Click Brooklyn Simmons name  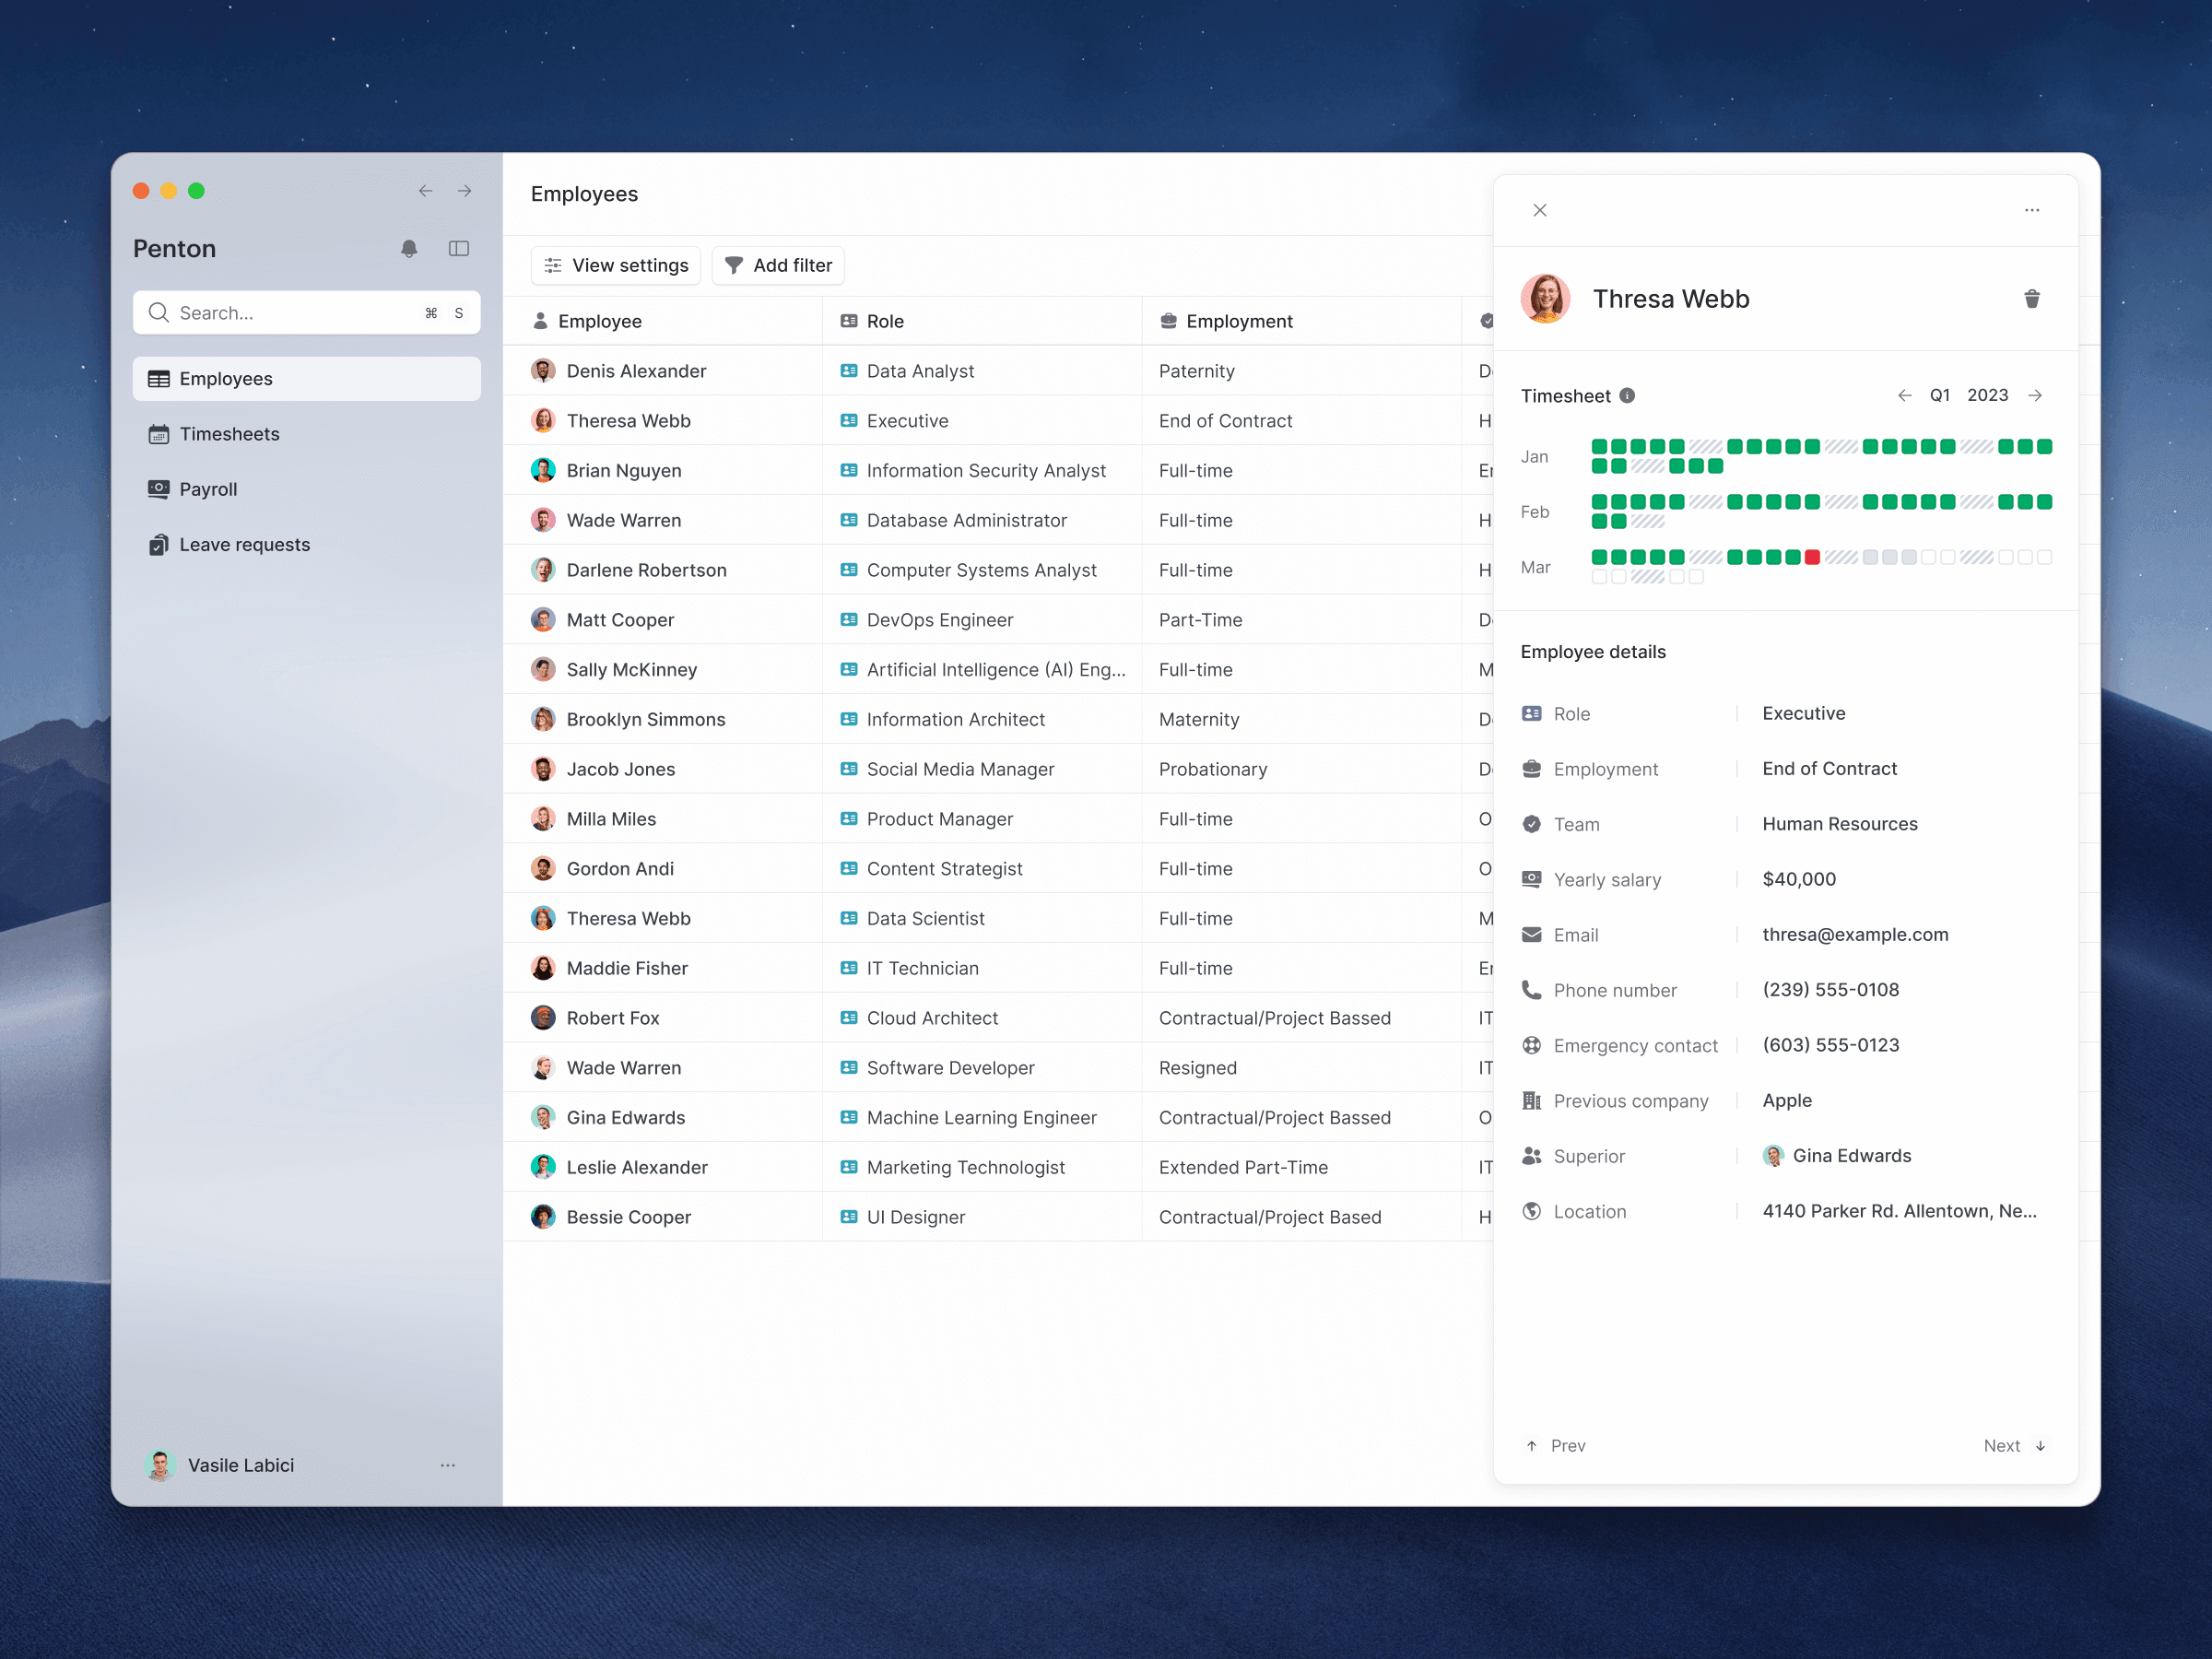[645, 720]
